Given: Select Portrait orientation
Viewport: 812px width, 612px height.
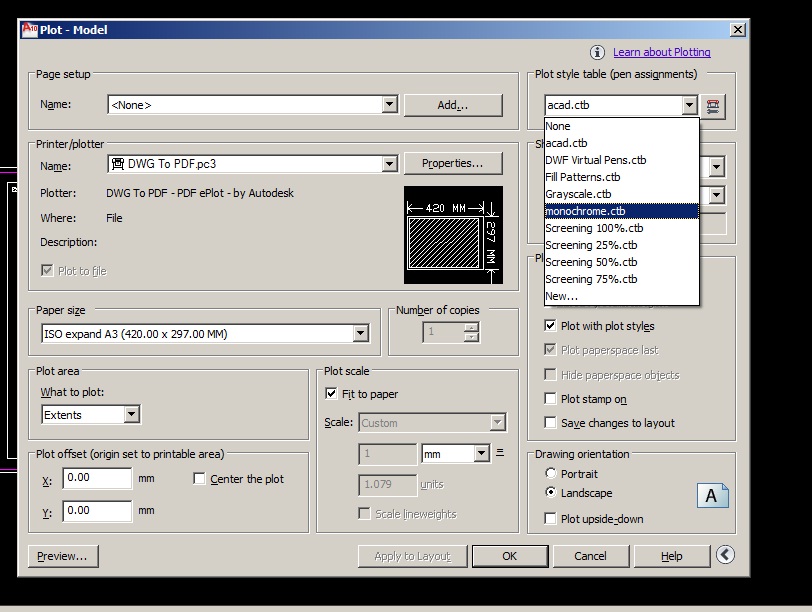Looking at the screenshot, I should 550,473.
